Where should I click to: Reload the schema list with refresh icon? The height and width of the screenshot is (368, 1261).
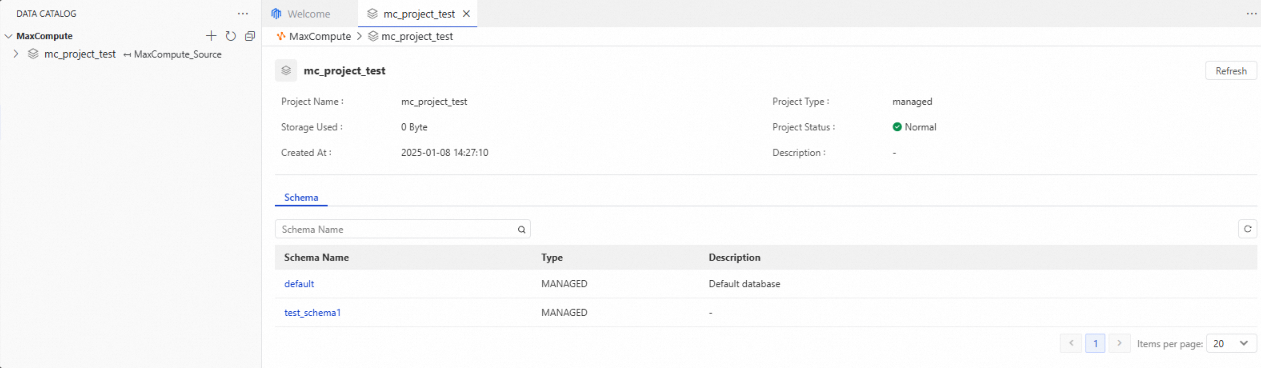coord(1248,229)
